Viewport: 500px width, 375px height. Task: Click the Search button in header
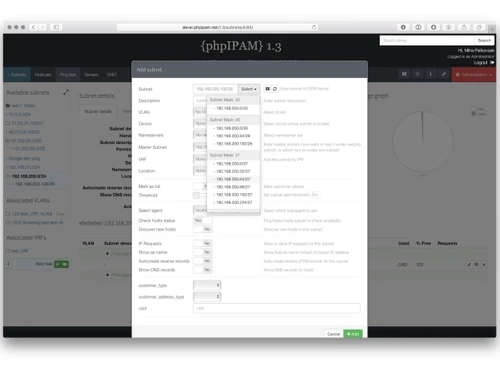(484, 40)
